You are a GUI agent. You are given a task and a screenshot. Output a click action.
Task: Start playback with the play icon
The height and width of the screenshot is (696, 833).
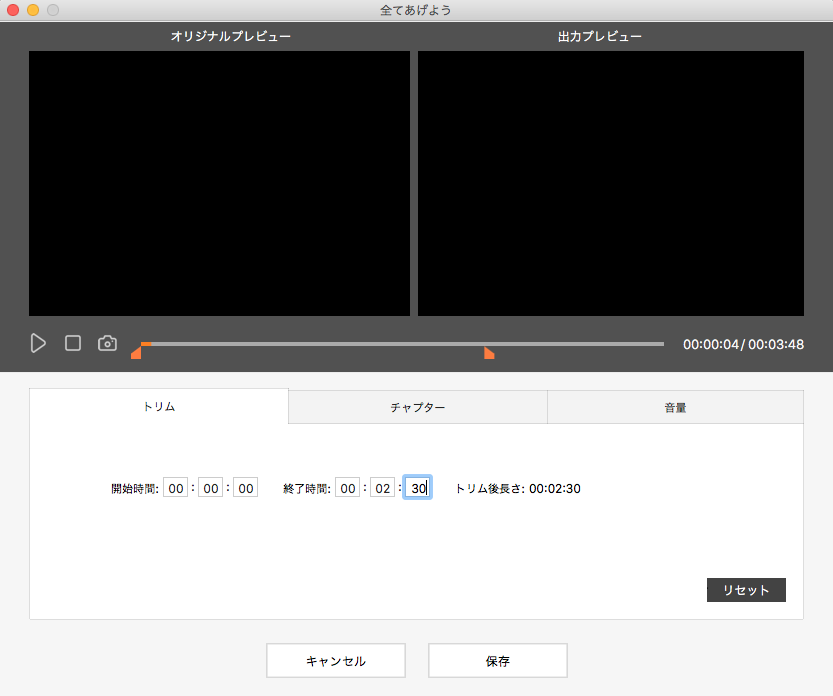38,343
